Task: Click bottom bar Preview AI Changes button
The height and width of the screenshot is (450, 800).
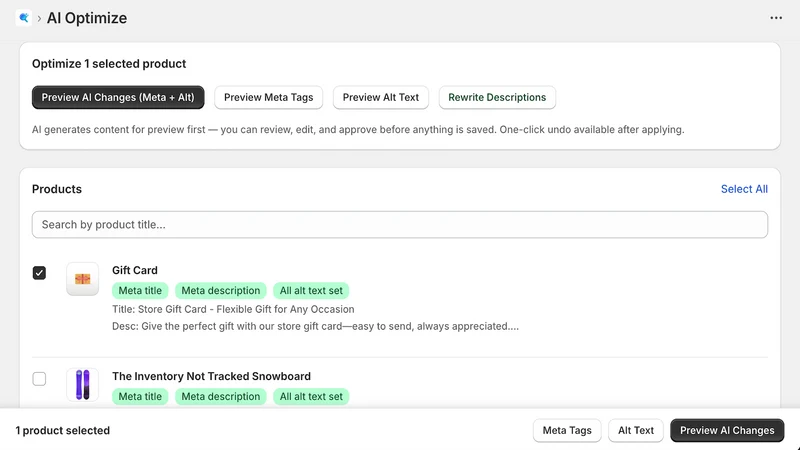Action: point(727,431)
